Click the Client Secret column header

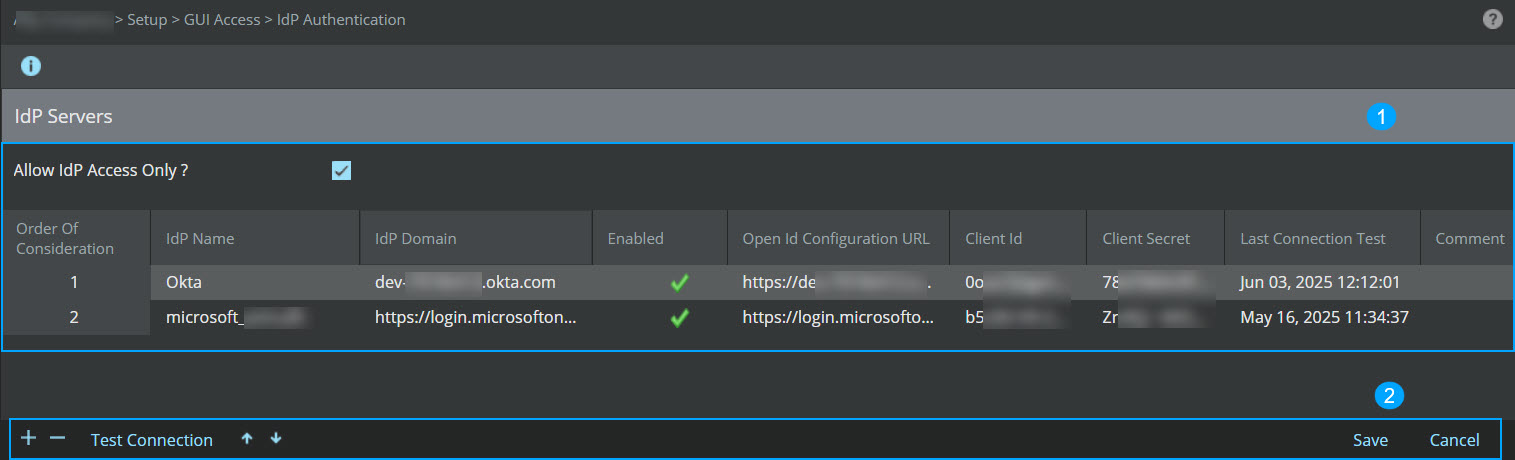[x=1155, y=238]
